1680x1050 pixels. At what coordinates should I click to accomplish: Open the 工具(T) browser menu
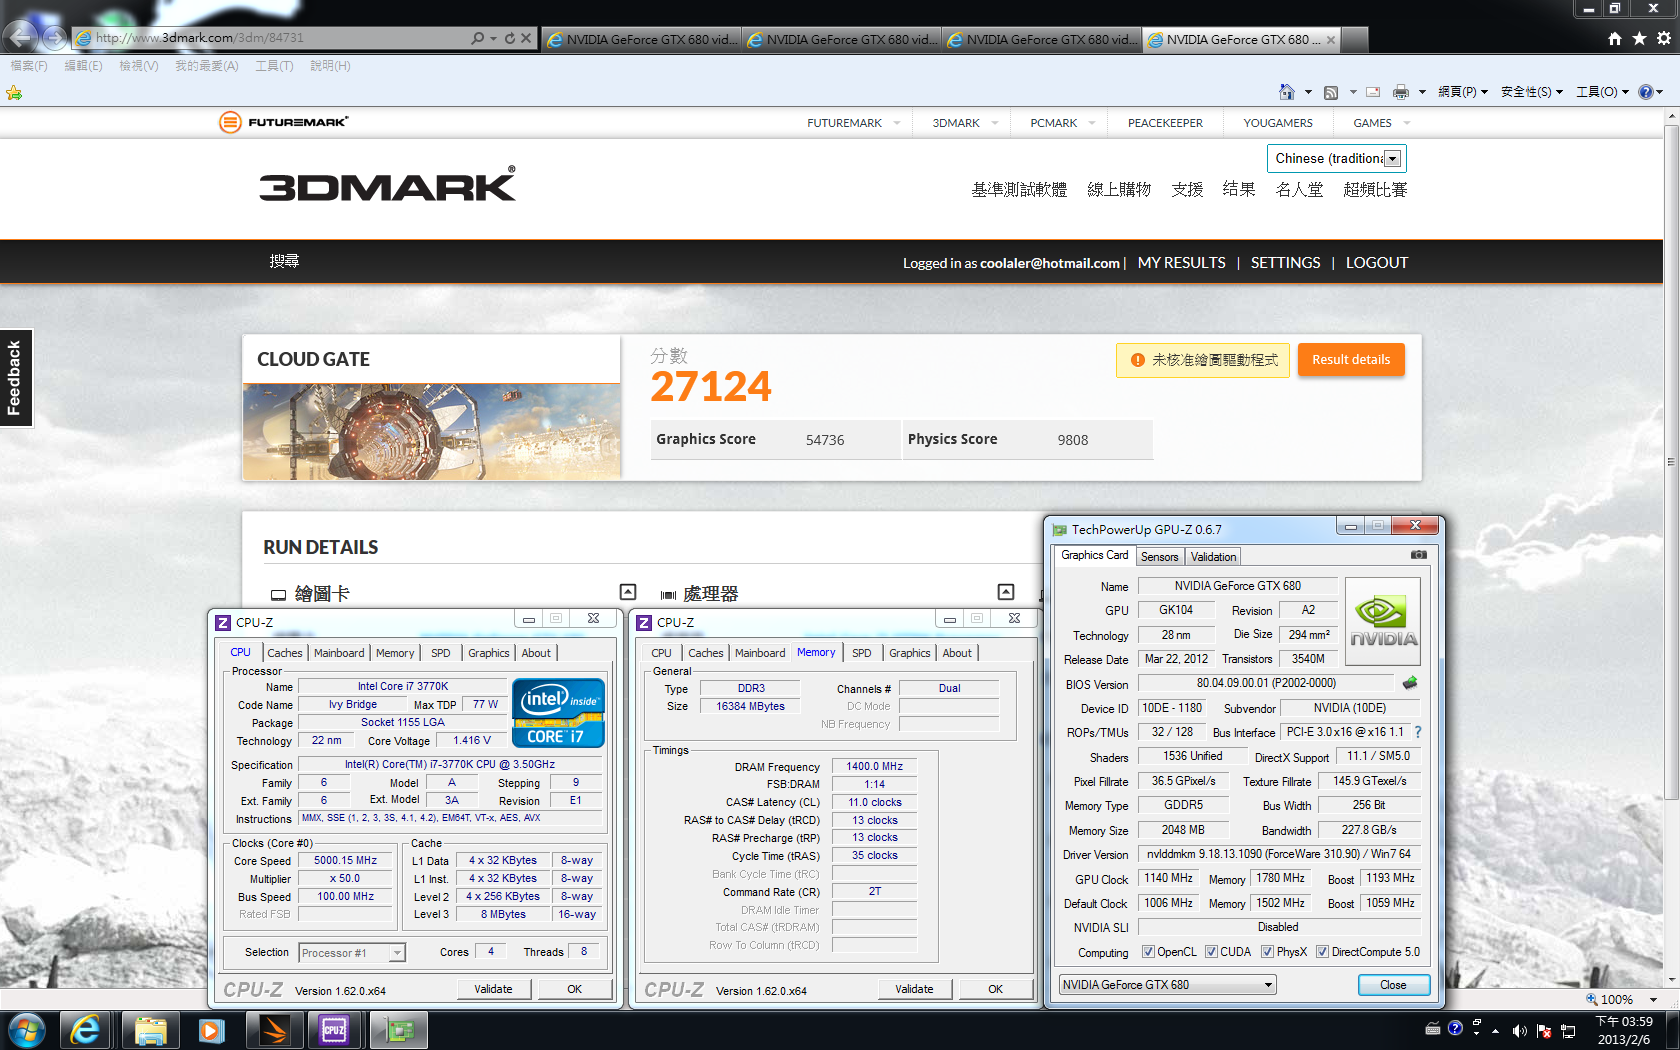(x=274, y=66)
